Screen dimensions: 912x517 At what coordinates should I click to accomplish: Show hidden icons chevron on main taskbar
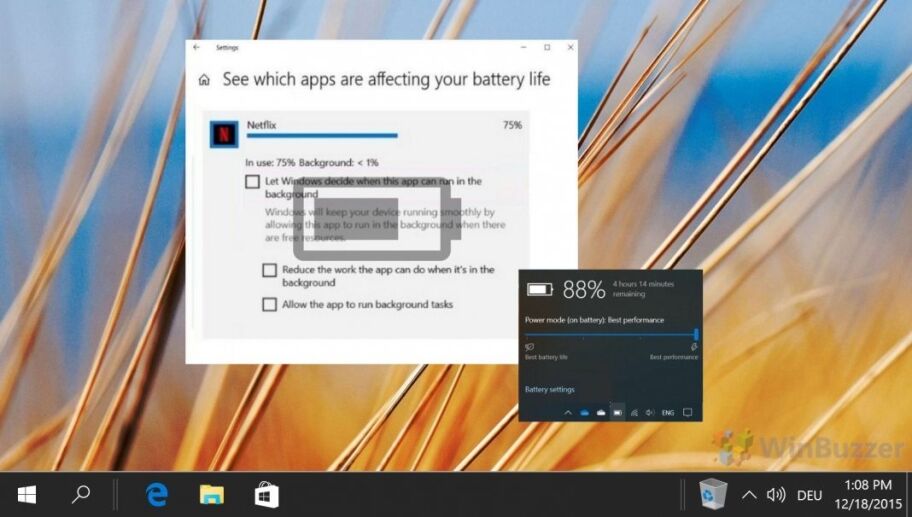tap(749, 495)
